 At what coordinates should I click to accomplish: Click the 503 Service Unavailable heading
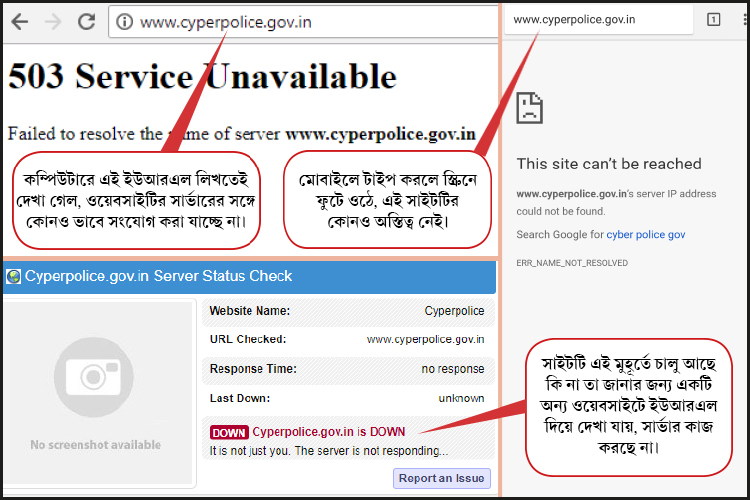tap(202, 76)
